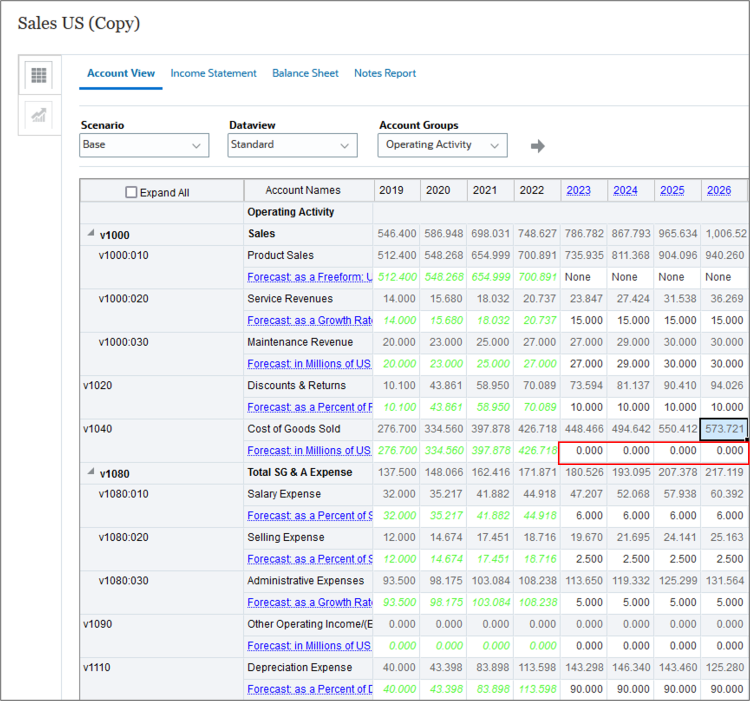Screen dimensions: 750x701
Task: Open the forecast link under Product Sales
Action: pyautogui.click(x=309, y=277)
